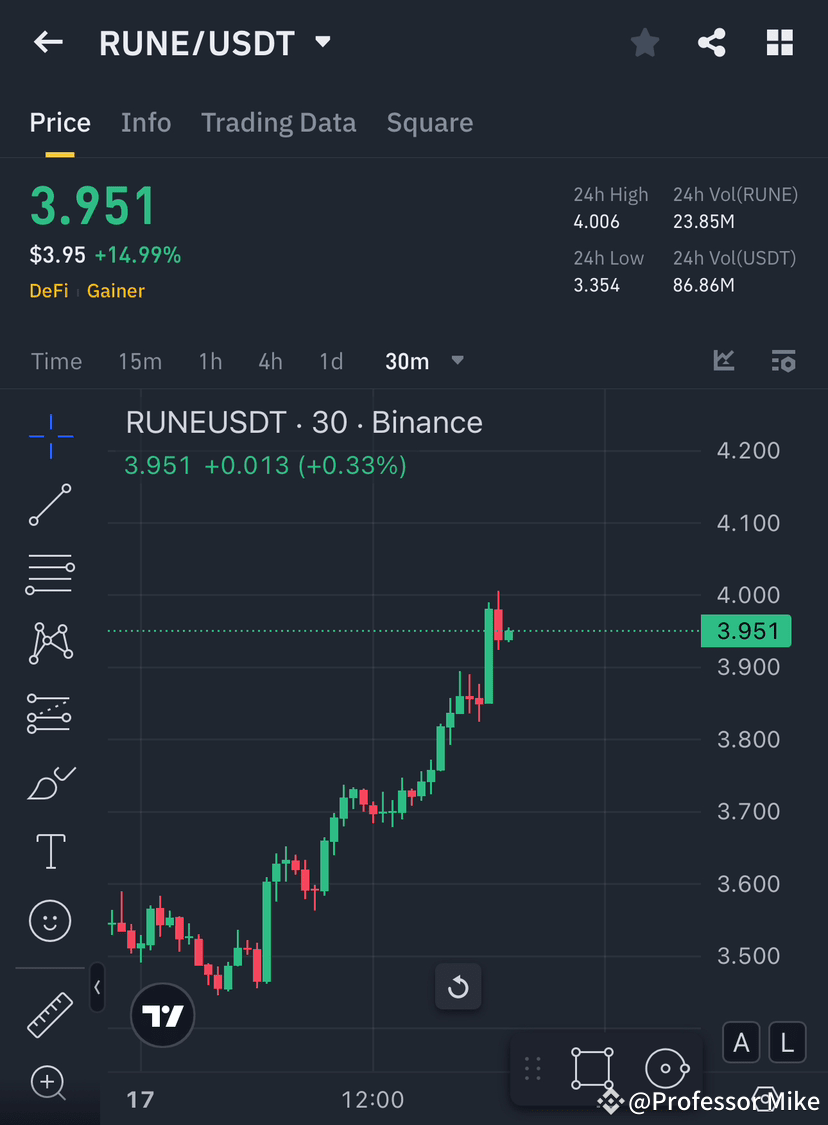Open the RUNE/USDT pair selector dropdown
Image resolution: width=828 pixels, height=1125 pixels.
(x=322, y=42)
